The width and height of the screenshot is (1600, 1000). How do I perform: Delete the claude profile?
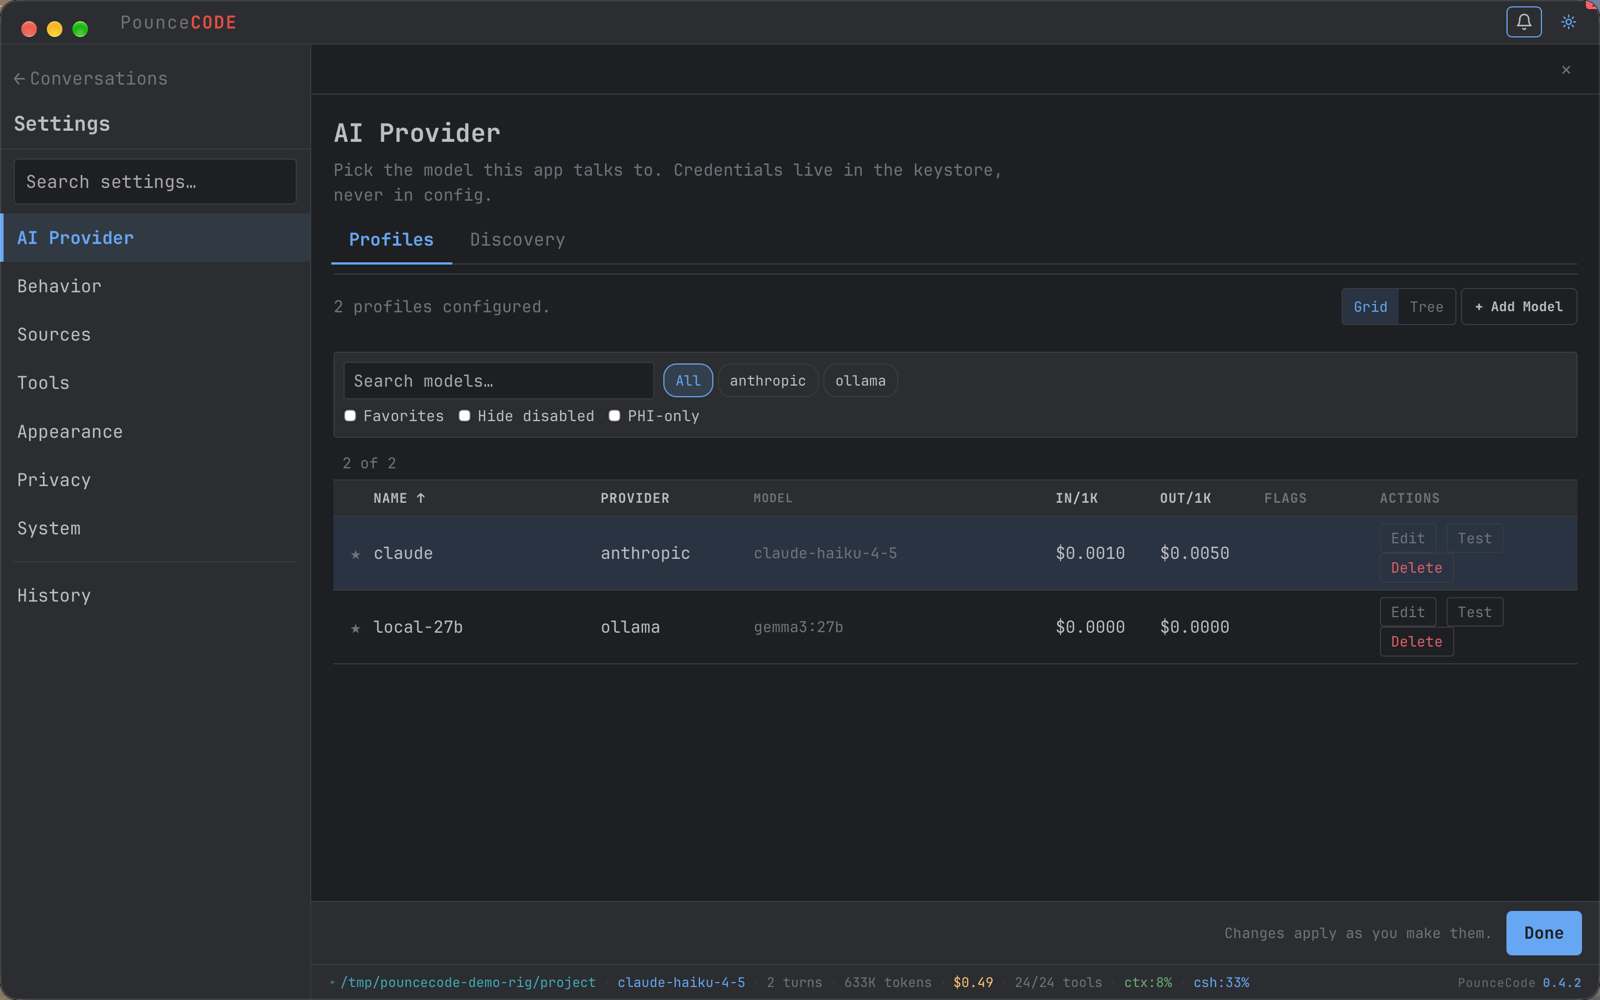tap(1416, 568)
